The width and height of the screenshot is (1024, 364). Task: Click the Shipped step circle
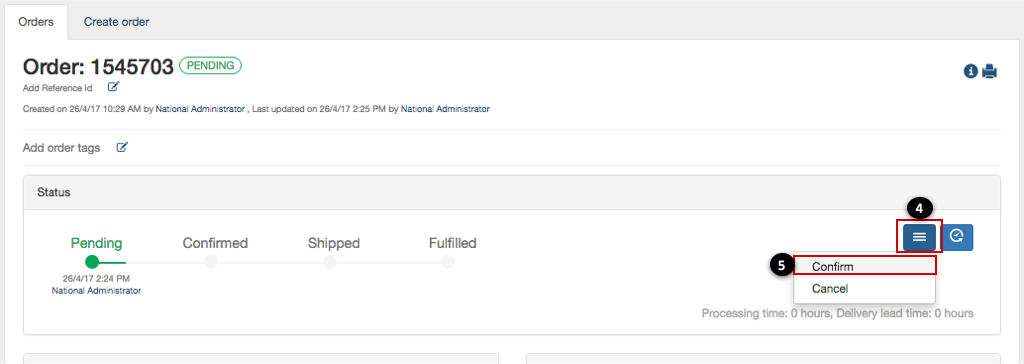(x=329, y=262)
